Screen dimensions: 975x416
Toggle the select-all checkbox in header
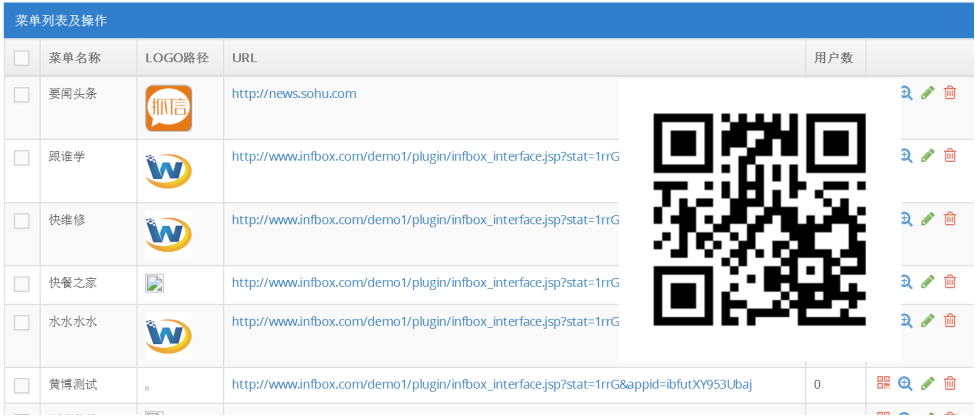click(22, 58)
